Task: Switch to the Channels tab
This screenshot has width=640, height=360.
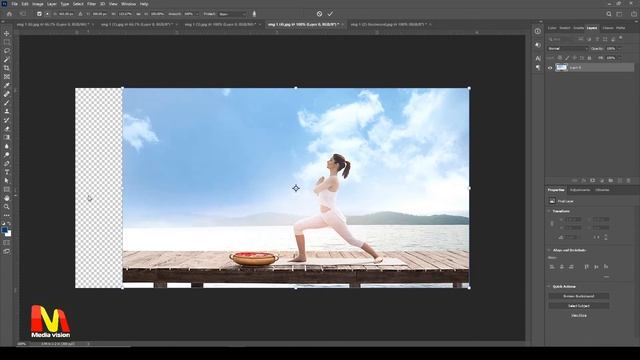Action: pyautogui.click(x=608, y=28)
